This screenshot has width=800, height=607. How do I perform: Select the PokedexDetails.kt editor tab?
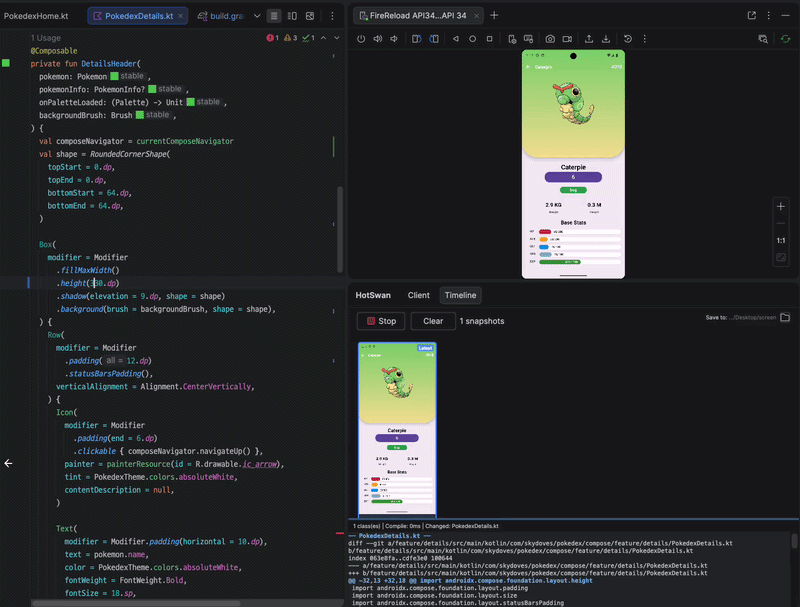[138, 16]
